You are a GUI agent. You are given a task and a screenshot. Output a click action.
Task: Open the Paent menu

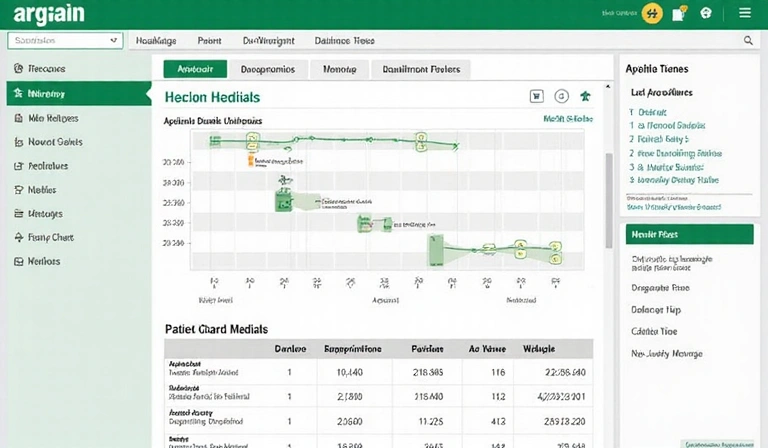(209, 41)
